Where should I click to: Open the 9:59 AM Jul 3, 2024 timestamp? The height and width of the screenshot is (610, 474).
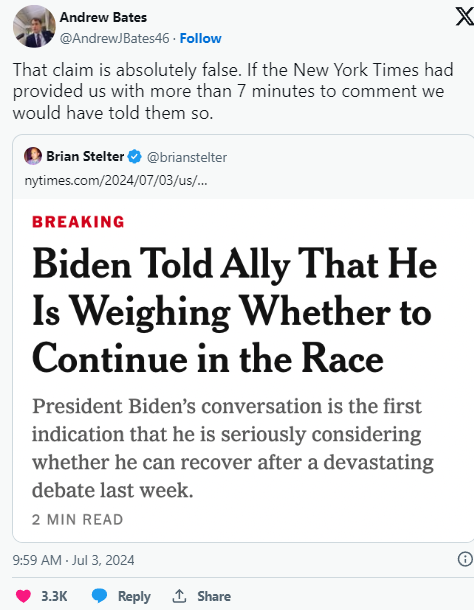pyautogui.click(x=74, y=560)
